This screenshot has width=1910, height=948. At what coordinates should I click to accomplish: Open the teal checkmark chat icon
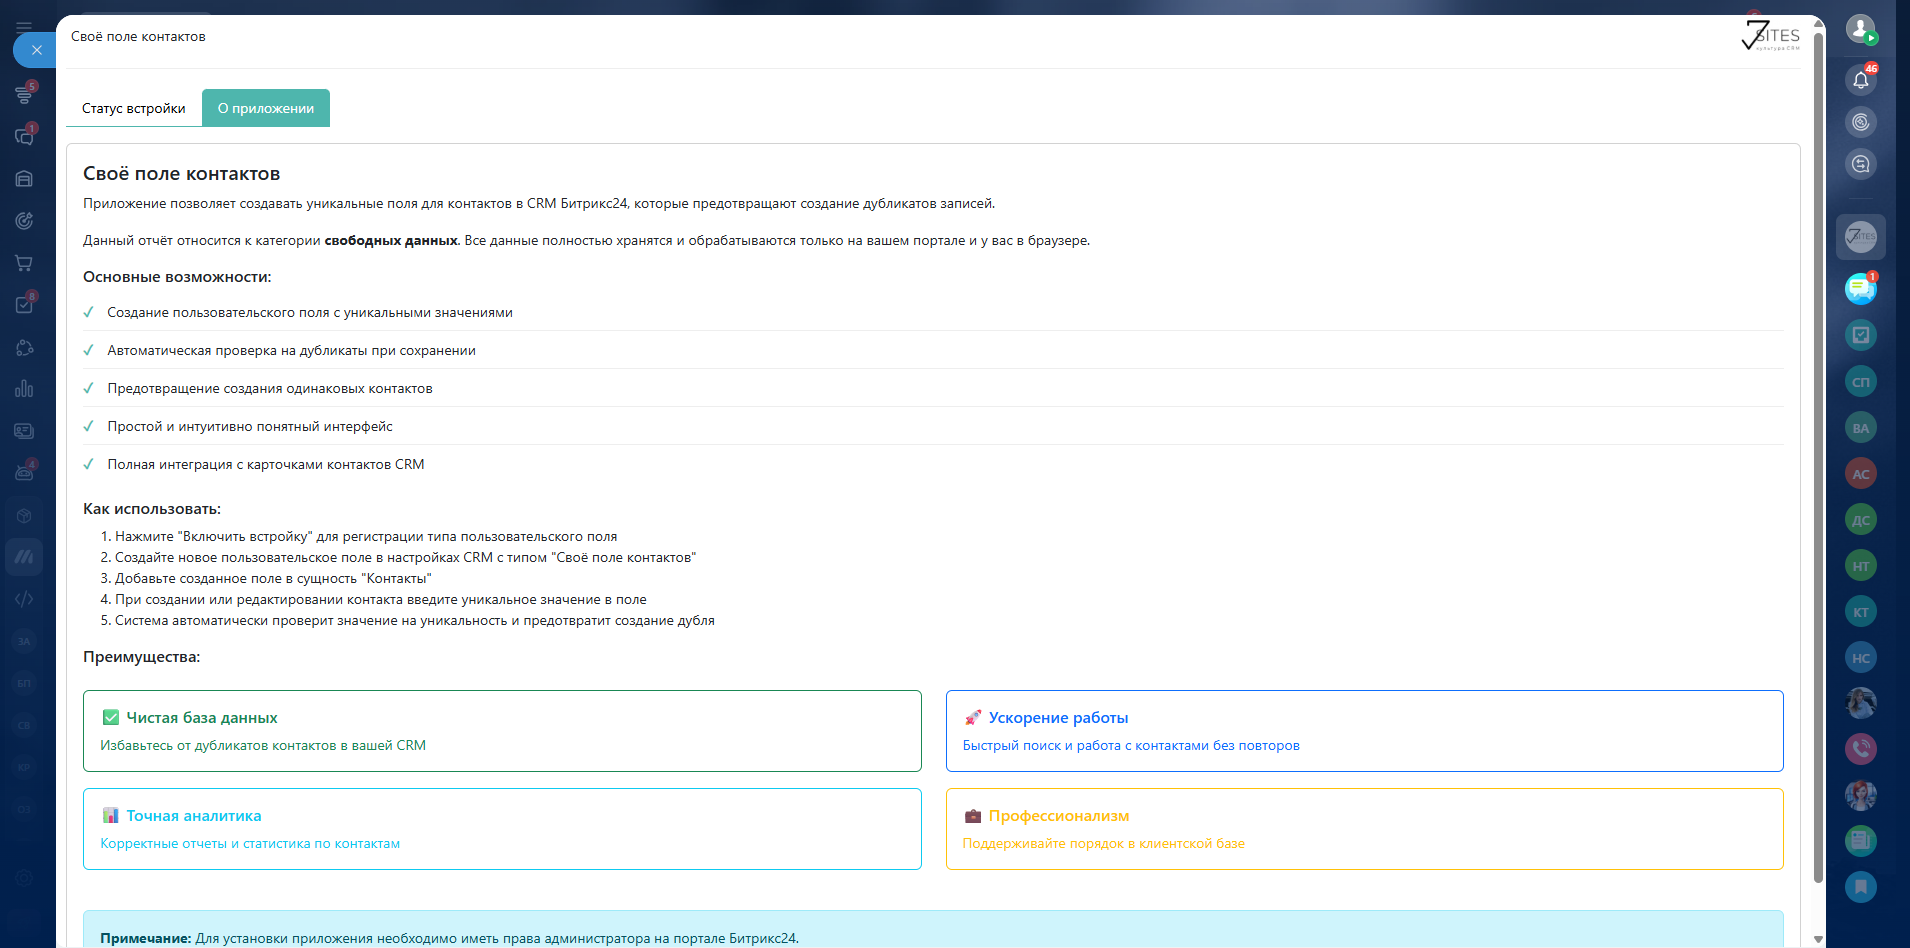click(x=1861, y=335)
